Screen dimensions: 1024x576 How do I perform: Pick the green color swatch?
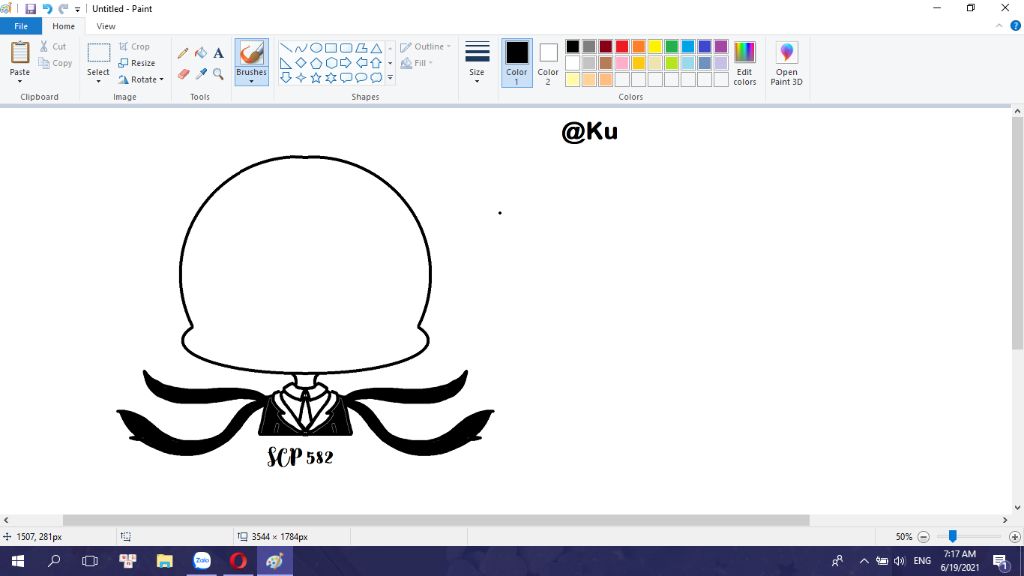(x=671, y=46)
